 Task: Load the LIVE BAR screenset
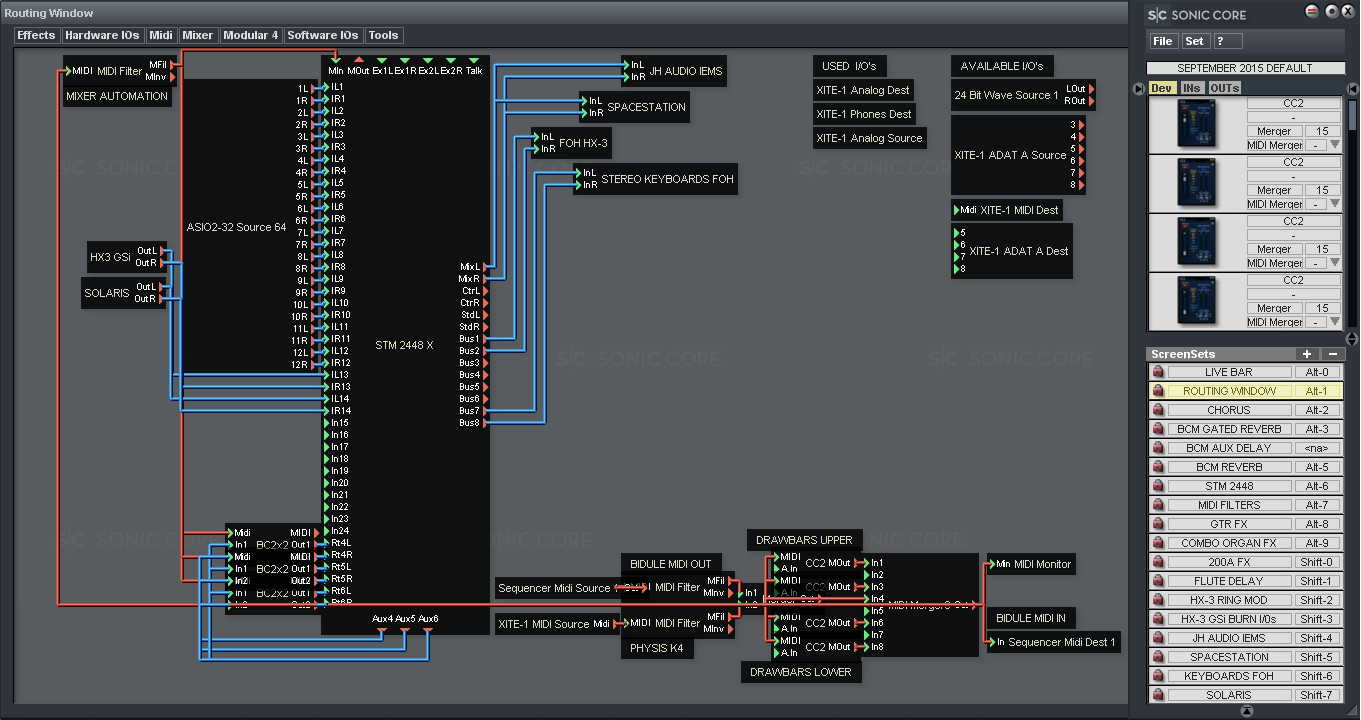(1229, 372)
